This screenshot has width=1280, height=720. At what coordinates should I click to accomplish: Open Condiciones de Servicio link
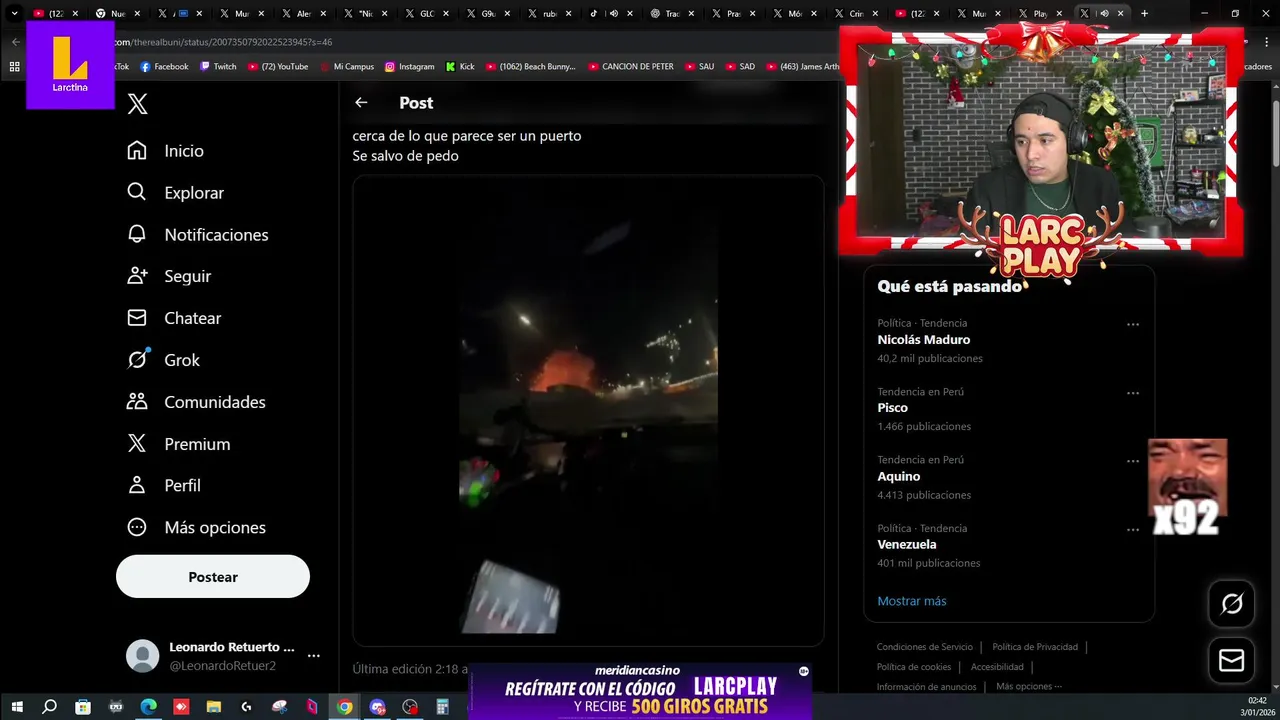(x=924, y=647)
